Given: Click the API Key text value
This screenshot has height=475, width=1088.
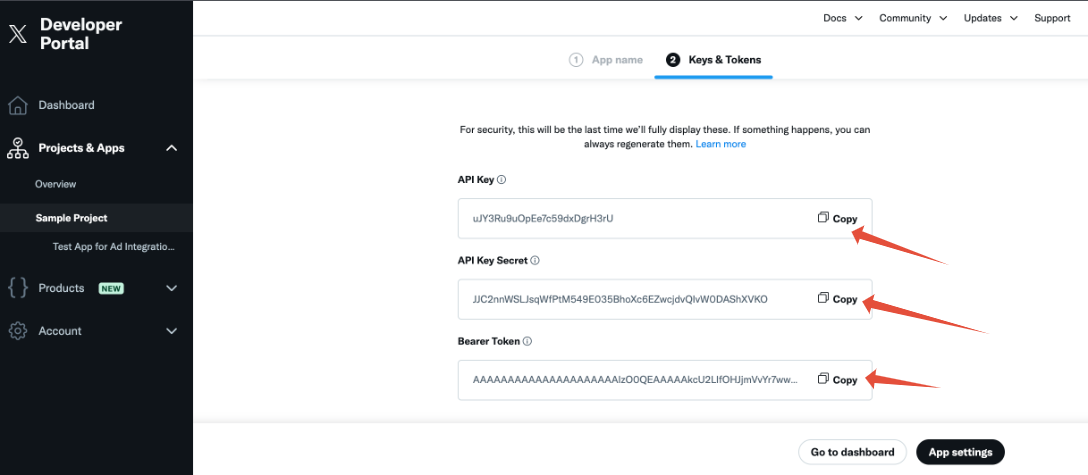Looking at the screenshot, I should point(543,218).
